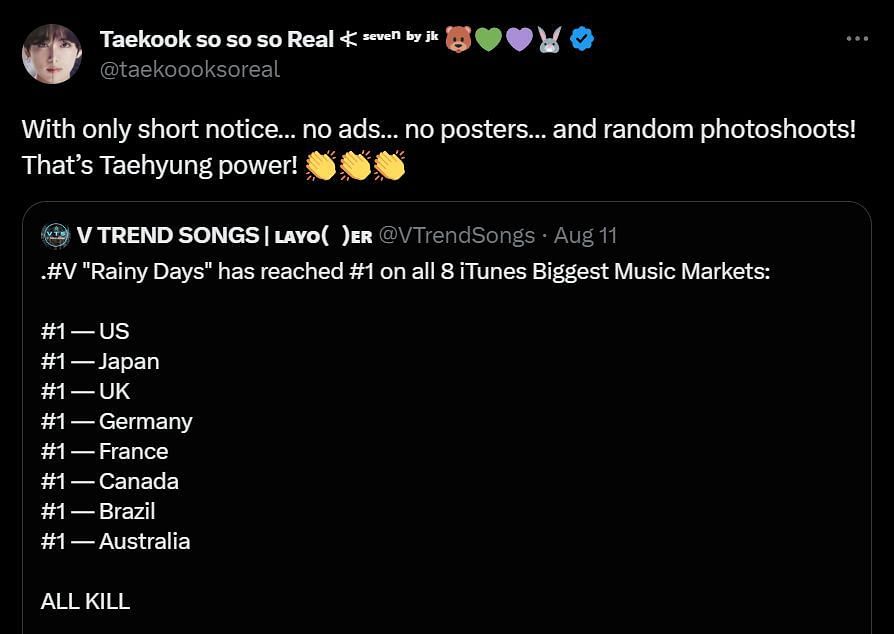Click the middle clapping hands emoji
Viewport: 894px width, 634px height.
click(355, 165)
